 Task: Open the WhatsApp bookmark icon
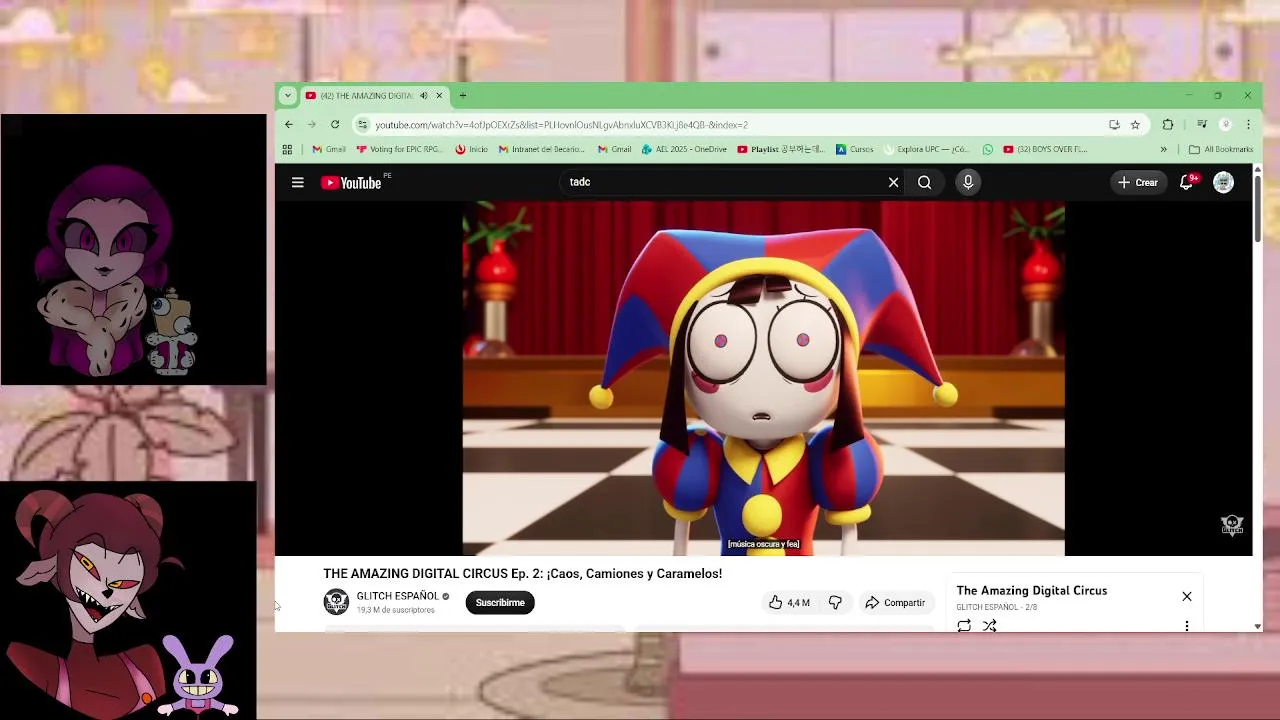pos(988,149)
